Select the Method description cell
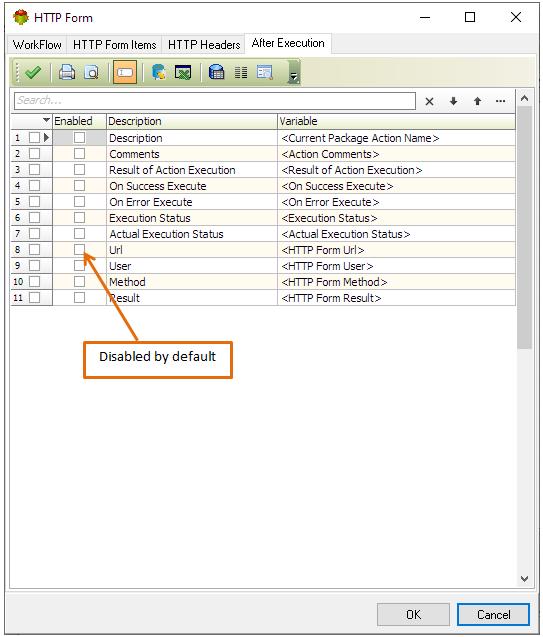The width and height of the screenshot is (543, 637). tap(192, 282)
